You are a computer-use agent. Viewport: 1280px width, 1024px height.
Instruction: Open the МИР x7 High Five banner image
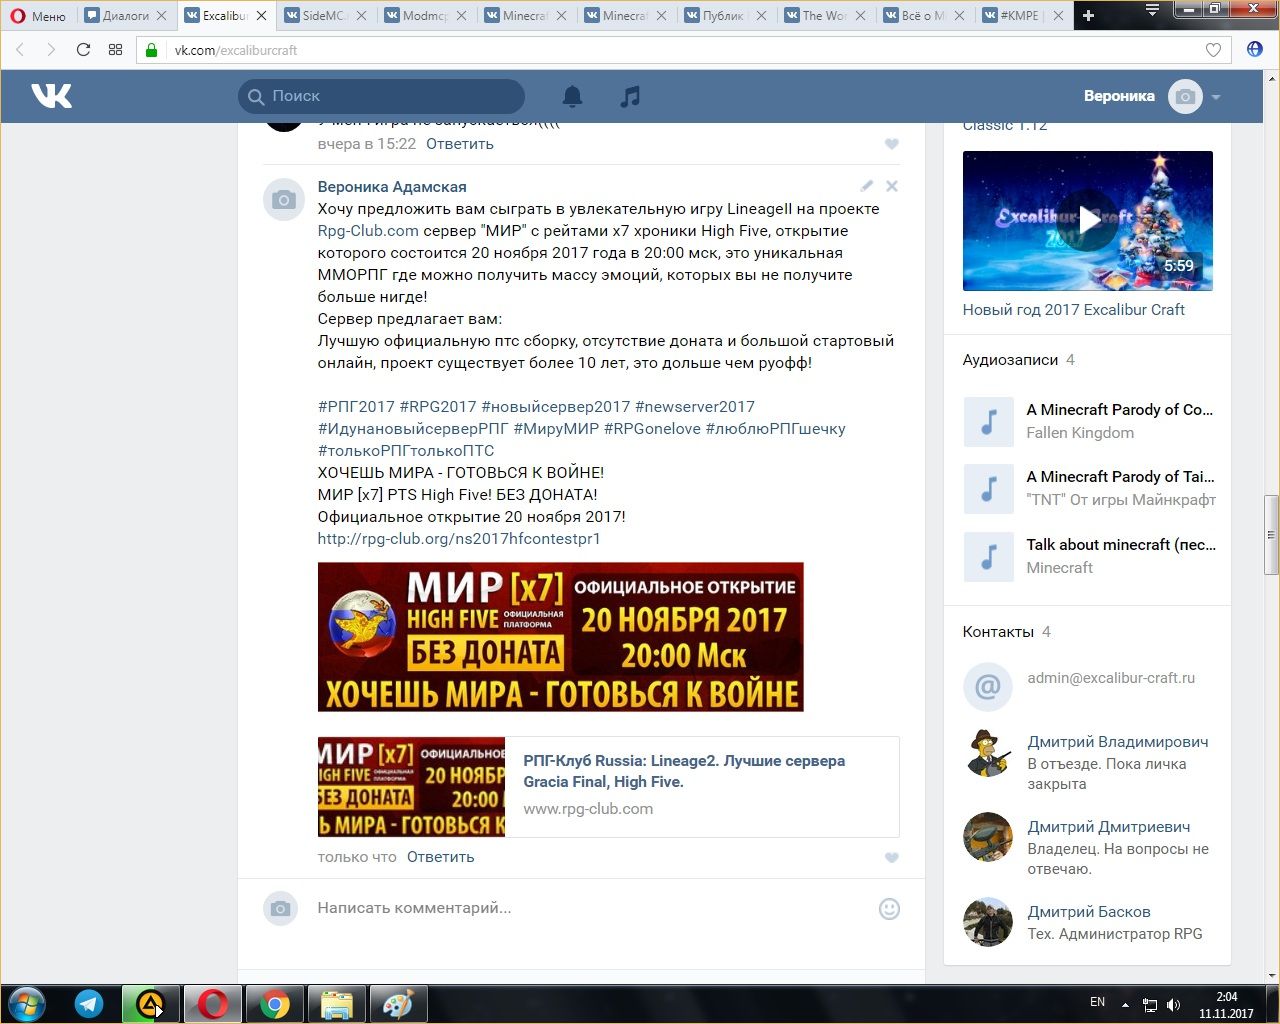[560, 637]
